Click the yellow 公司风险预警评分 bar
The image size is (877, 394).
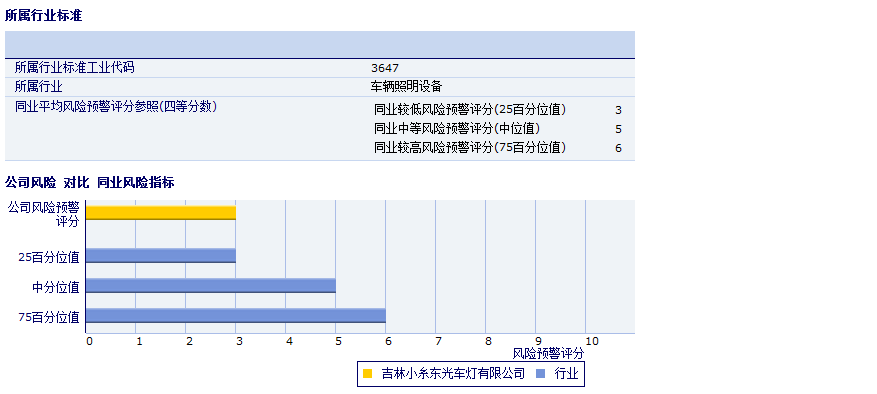point(161,213)
